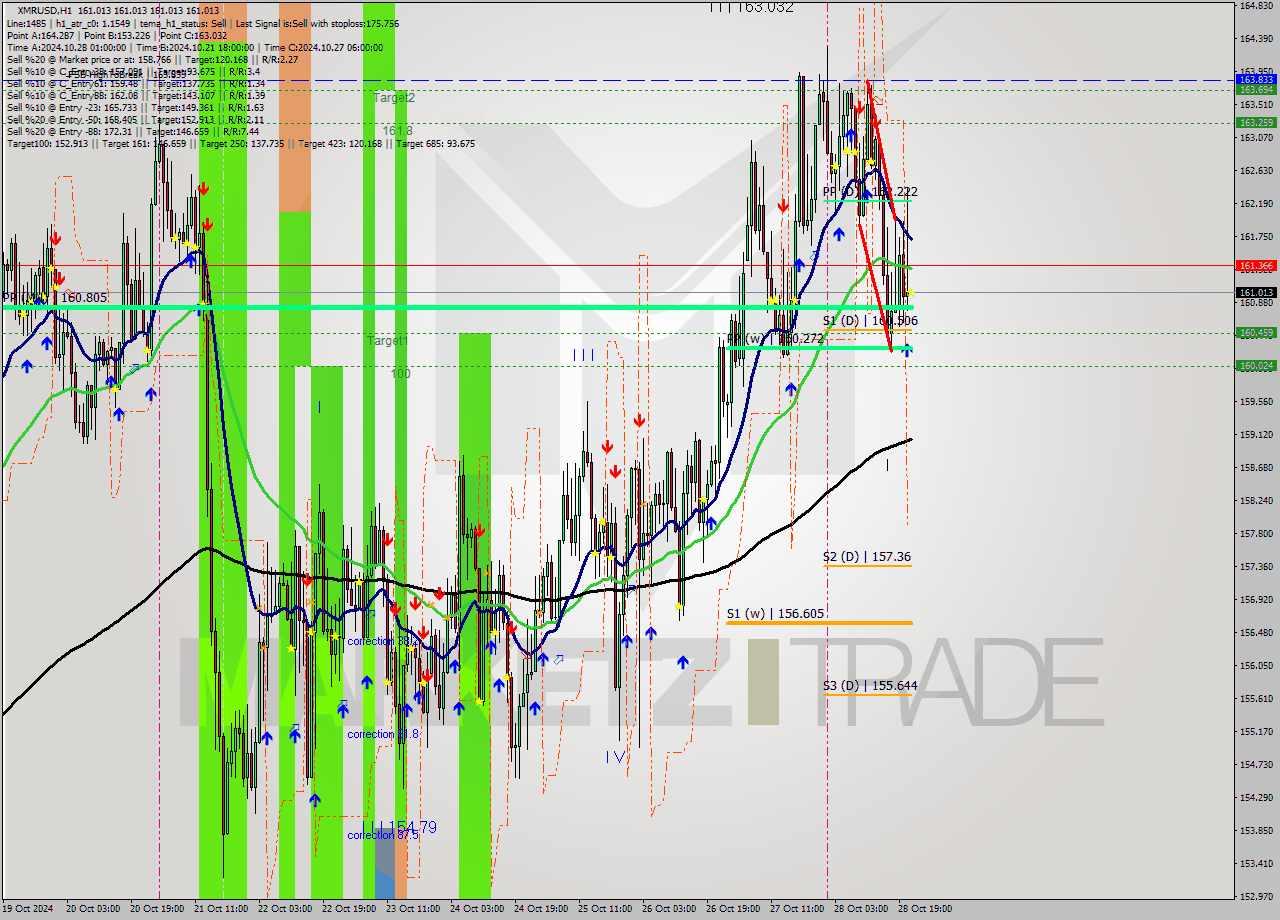Select the '23 Oct 11:00' time label
This screenshot has width=1280, height=920.
tap(414, 909)
